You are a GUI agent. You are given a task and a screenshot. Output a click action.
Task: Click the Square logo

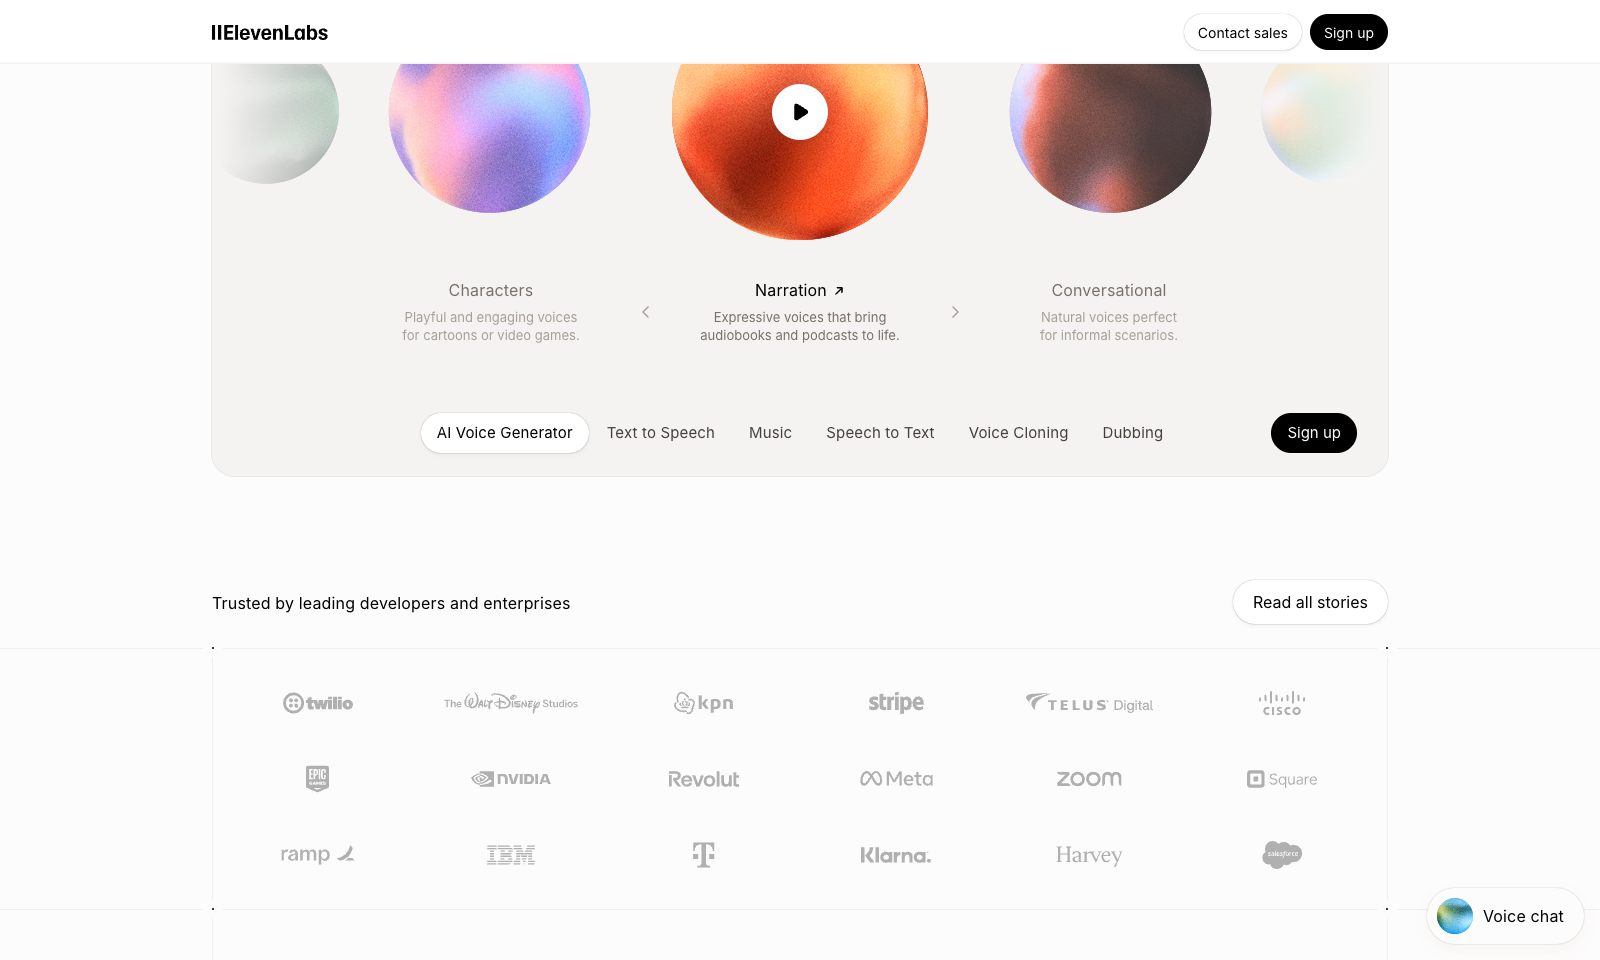(x=1282, y=779)
